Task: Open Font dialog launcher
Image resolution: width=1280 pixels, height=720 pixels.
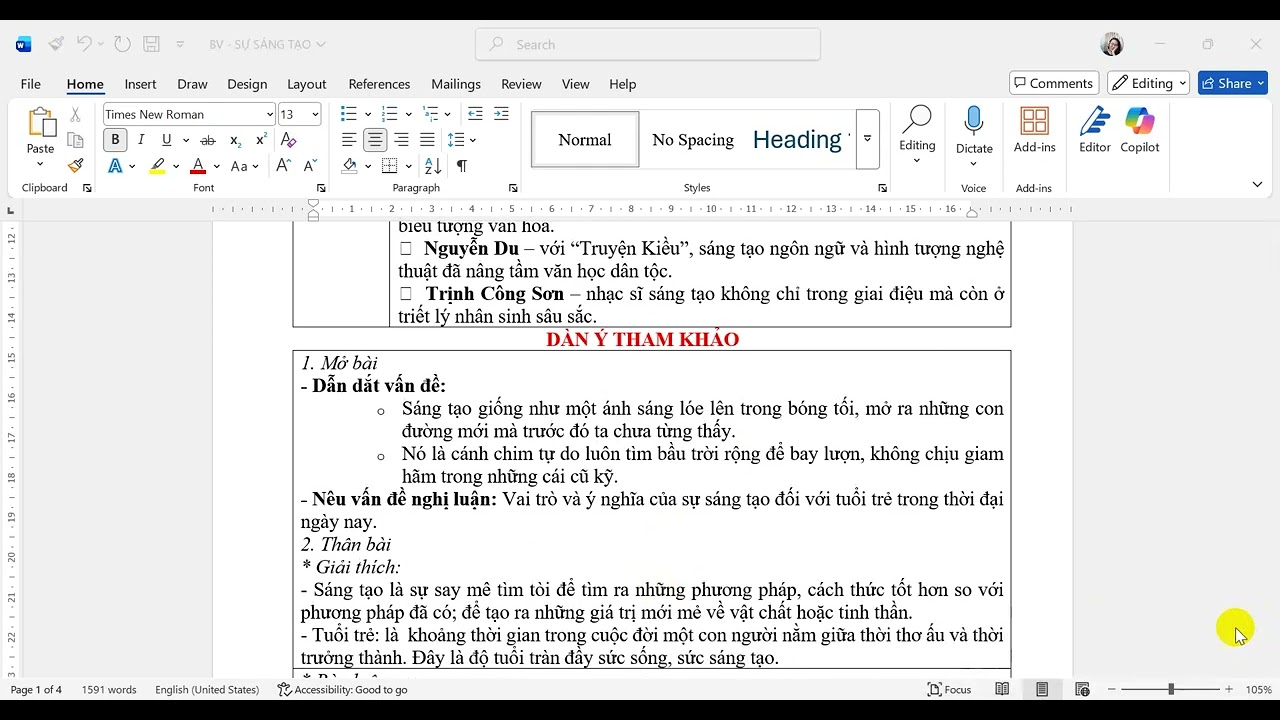Action: click(x=321, y=188)
